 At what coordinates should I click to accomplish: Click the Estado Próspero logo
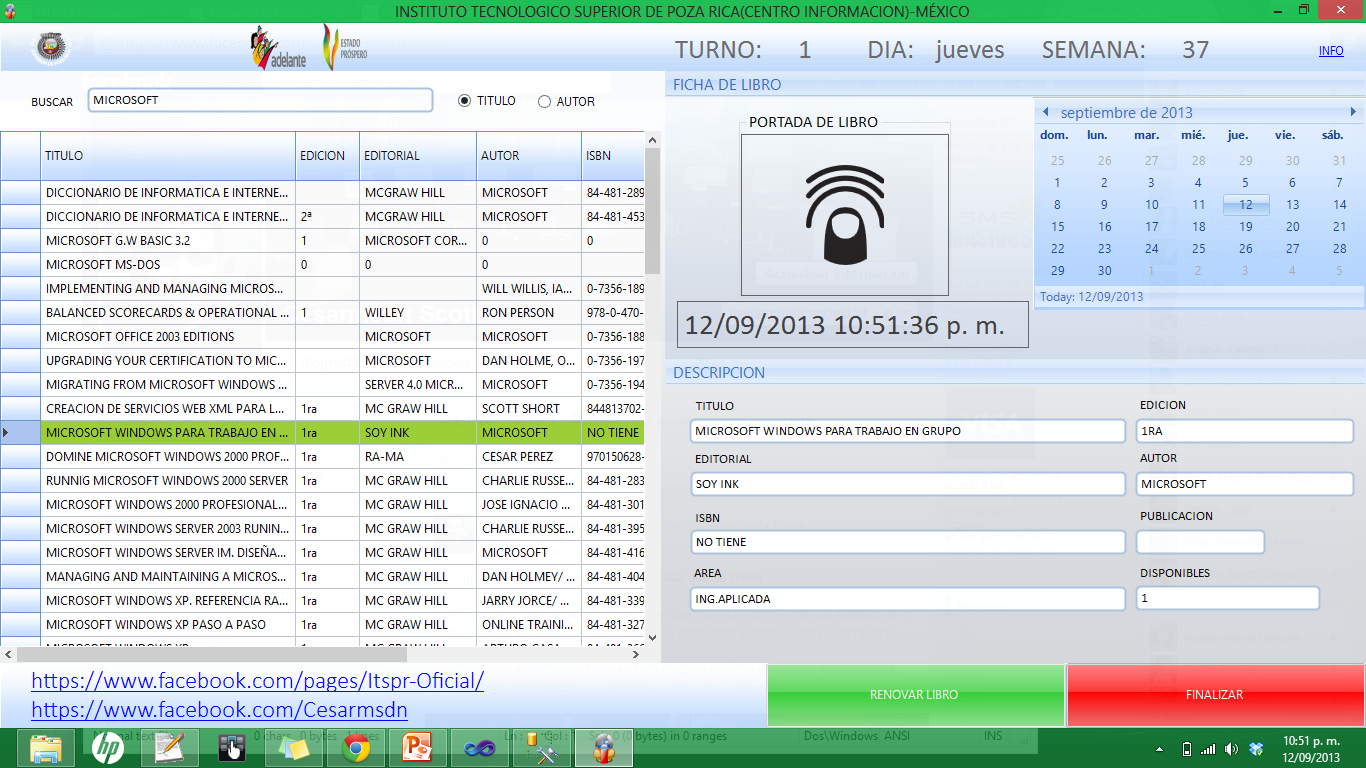coord(343,48)
